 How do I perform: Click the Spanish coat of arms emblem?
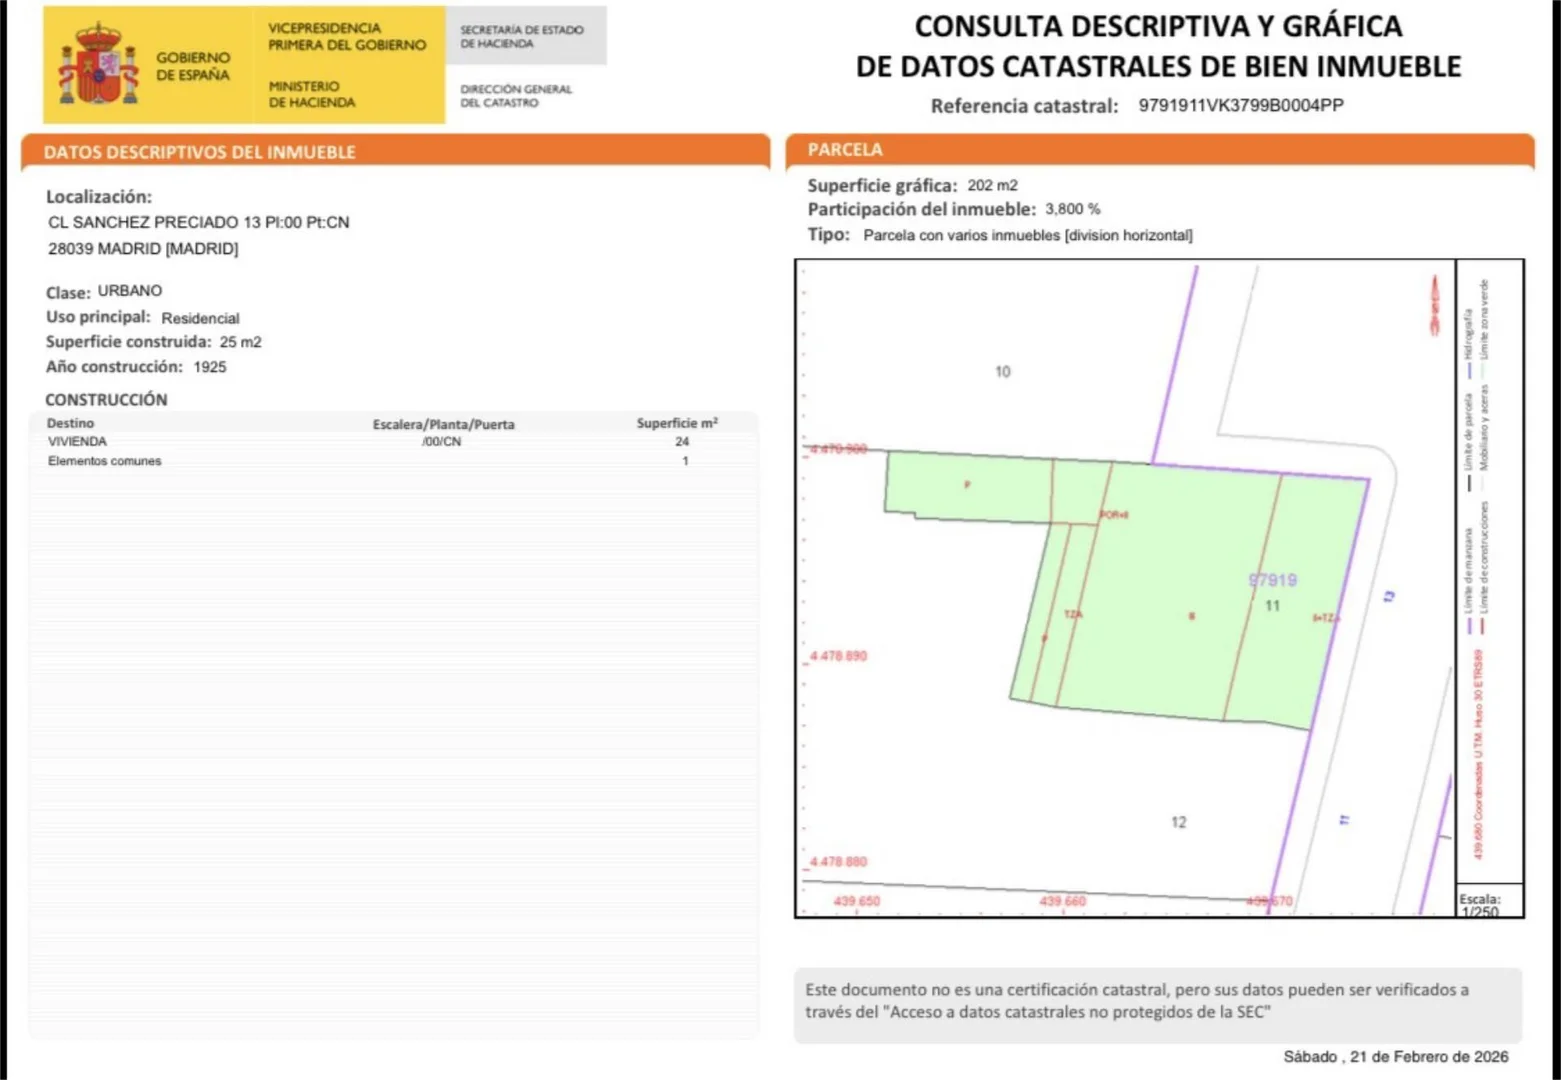click(98, 66)
